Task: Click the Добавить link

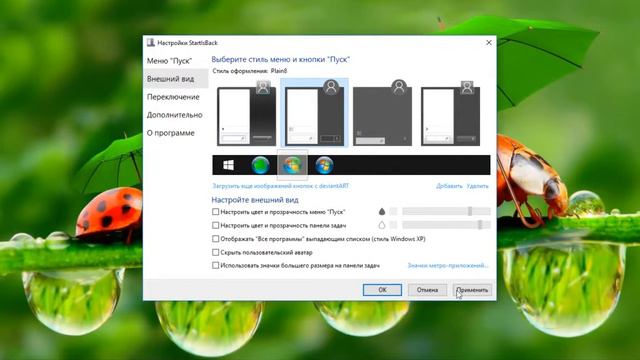Action: click(449, 186)
